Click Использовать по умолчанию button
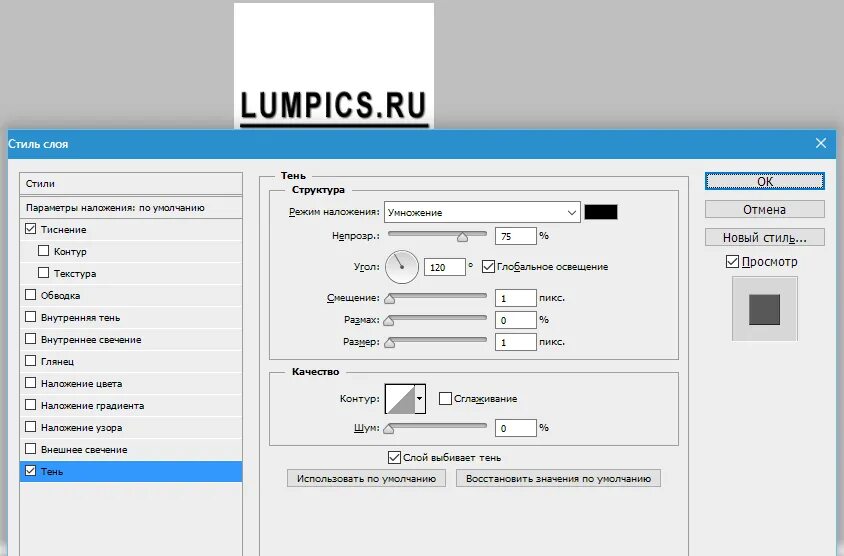The height and width of the screenshot is (556, 844). [366, 478]
